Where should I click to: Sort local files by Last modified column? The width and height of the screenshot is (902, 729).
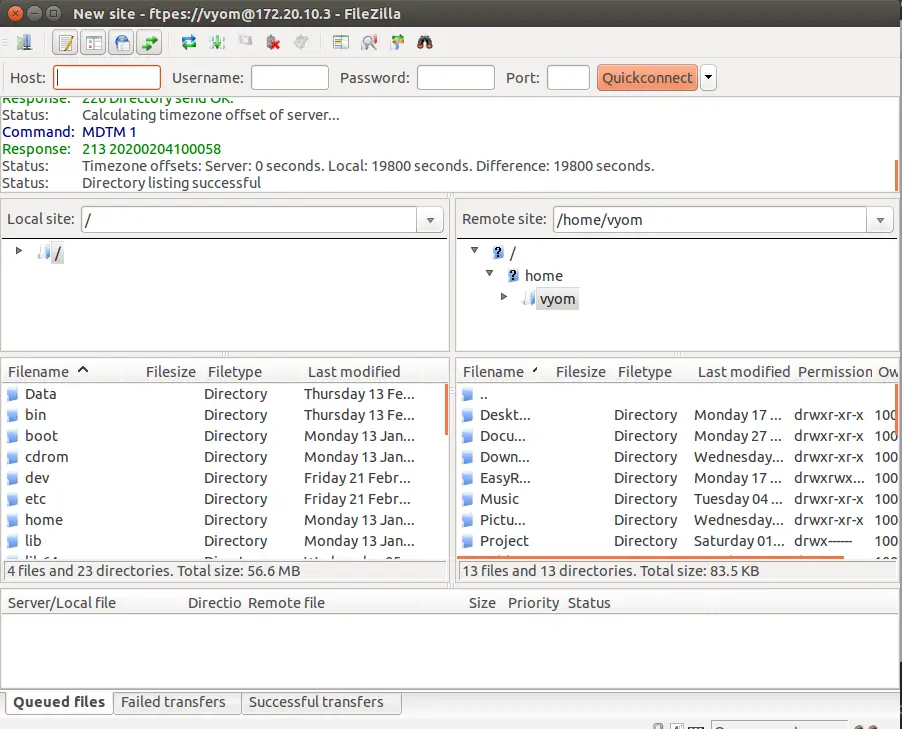tap(354, 372)
